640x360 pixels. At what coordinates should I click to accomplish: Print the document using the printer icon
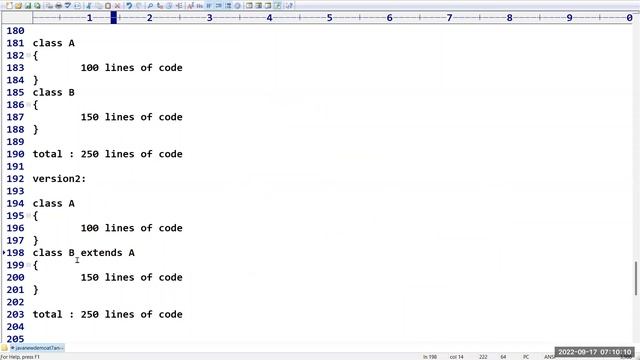(x=58, y=6)
